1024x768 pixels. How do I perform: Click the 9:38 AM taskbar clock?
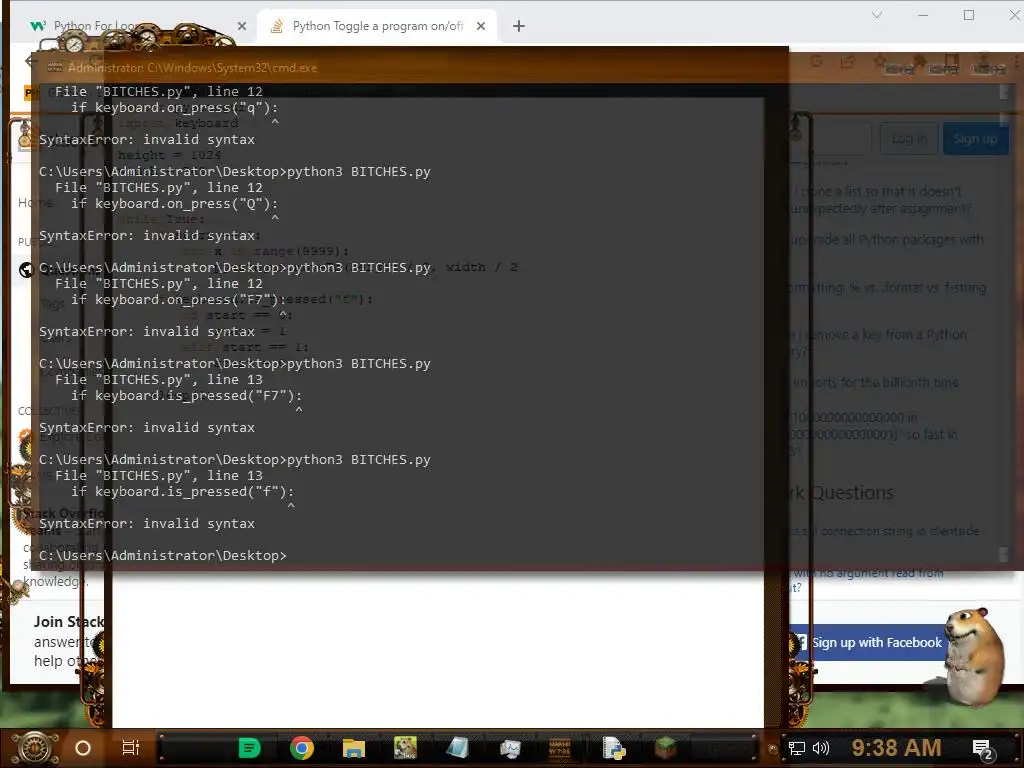(896, 748)
